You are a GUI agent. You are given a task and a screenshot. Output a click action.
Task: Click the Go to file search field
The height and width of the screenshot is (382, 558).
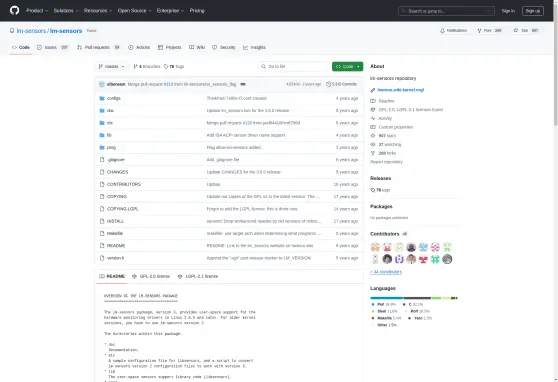coord(293,67)
